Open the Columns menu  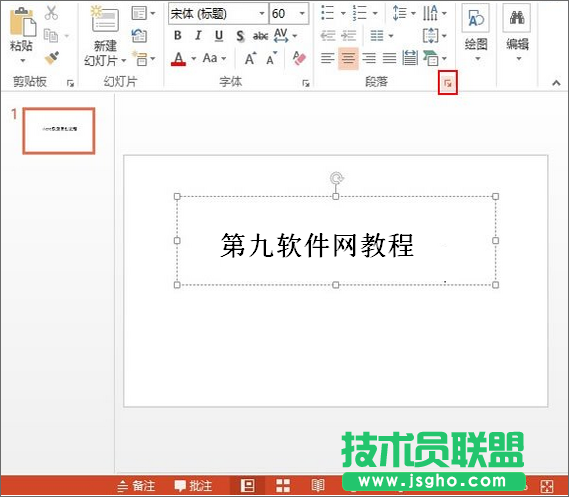[381, 36]
